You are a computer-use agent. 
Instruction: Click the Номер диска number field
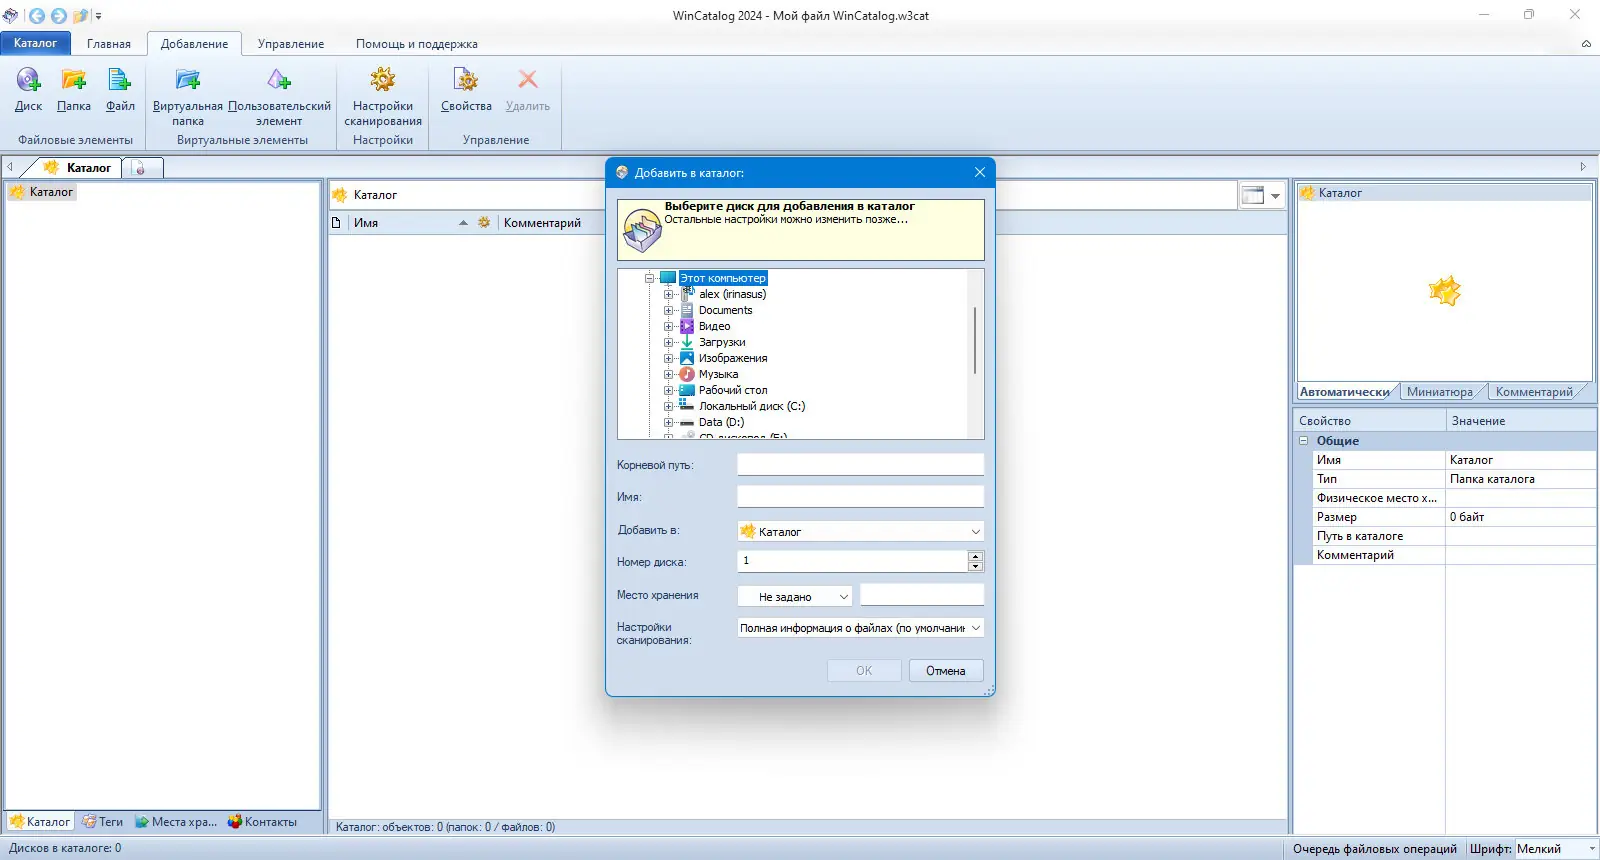tap(853, 561)
